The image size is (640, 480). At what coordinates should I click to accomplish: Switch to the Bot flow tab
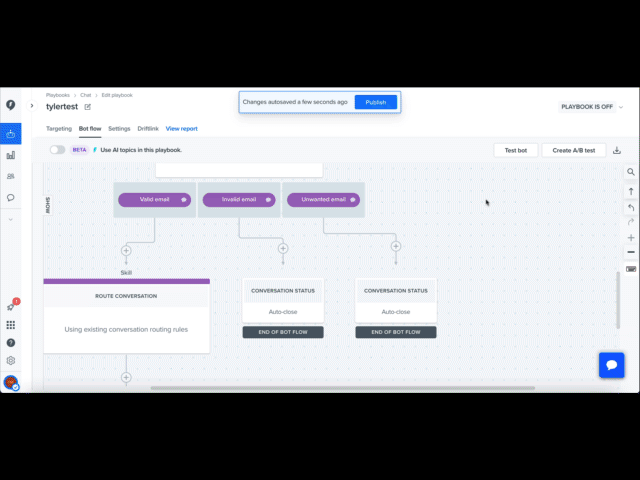pos(90,129)
